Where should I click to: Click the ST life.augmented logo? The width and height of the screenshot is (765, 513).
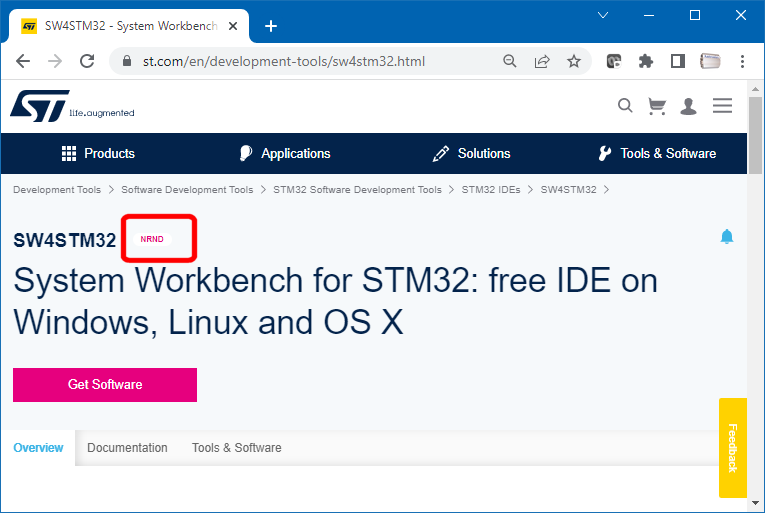[72, 106]
